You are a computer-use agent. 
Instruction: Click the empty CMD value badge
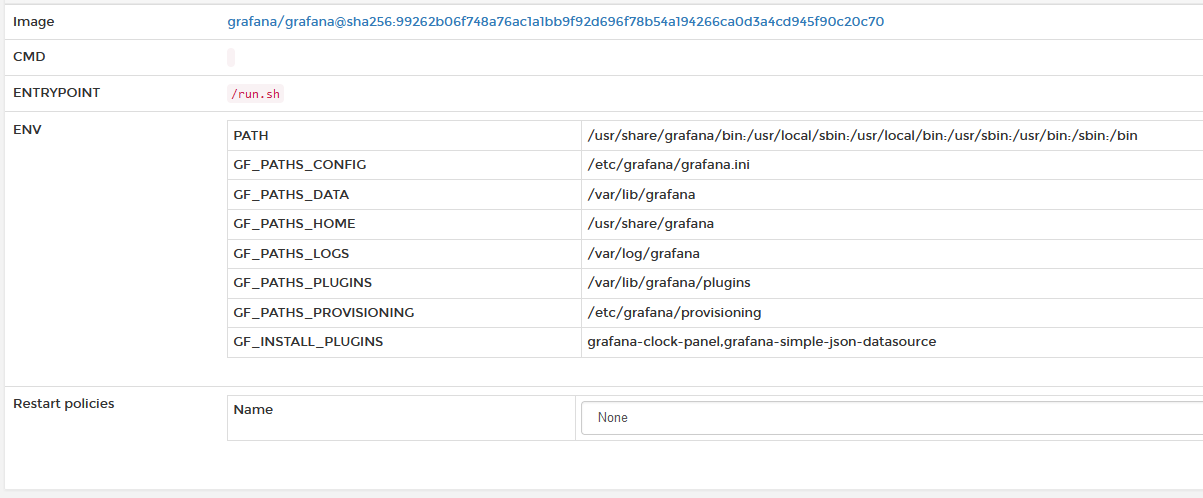(231, 57)
